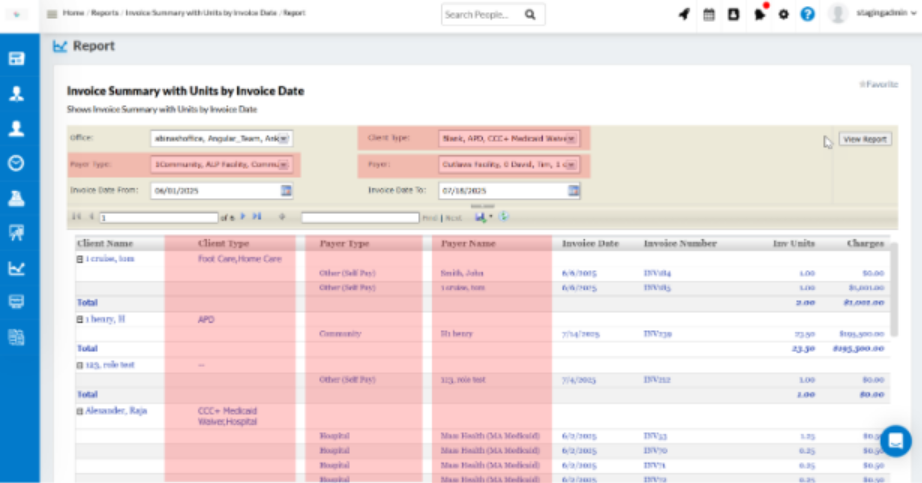Refresh the report with the refresh icon
The width and height of the screenshot is (922, 483).
coord(504,217)
